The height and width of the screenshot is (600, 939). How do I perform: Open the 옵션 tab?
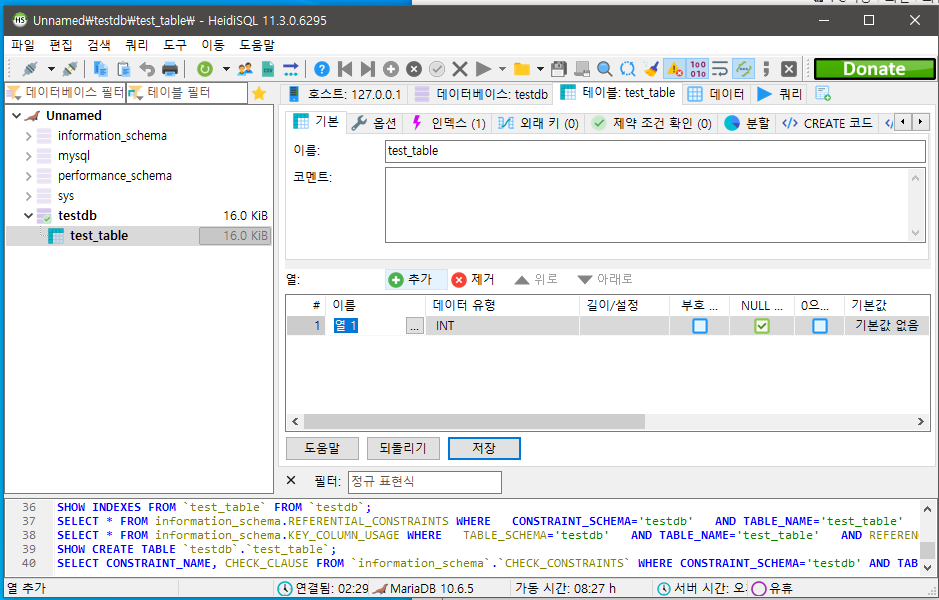click(x=374, y=123)
